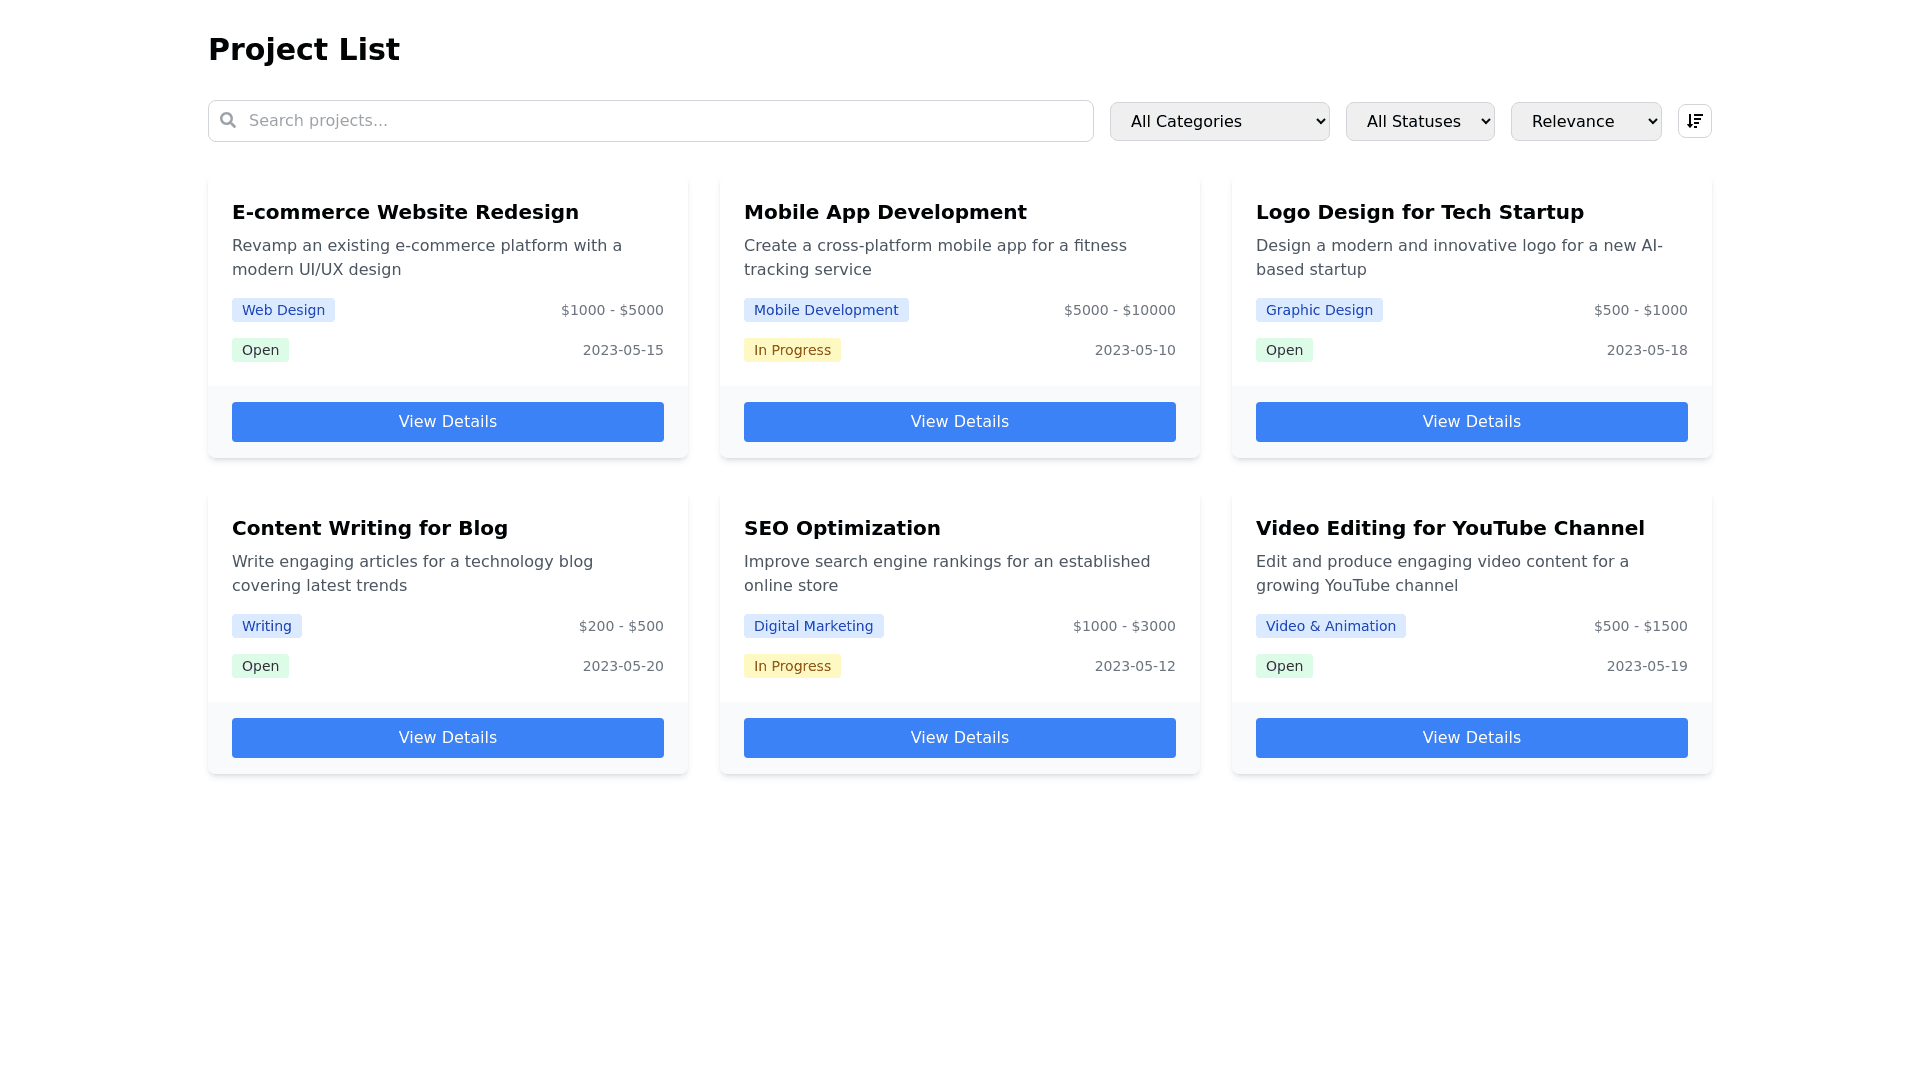
Task: Click the Graphic Design category badge
Action: pos(1318,310)
